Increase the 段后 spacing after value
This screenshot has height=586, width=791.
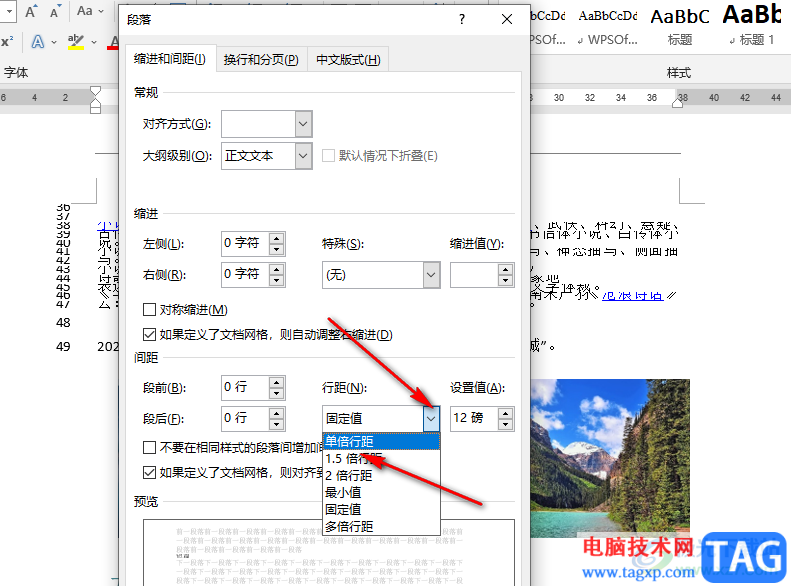[x=276, y=413]
